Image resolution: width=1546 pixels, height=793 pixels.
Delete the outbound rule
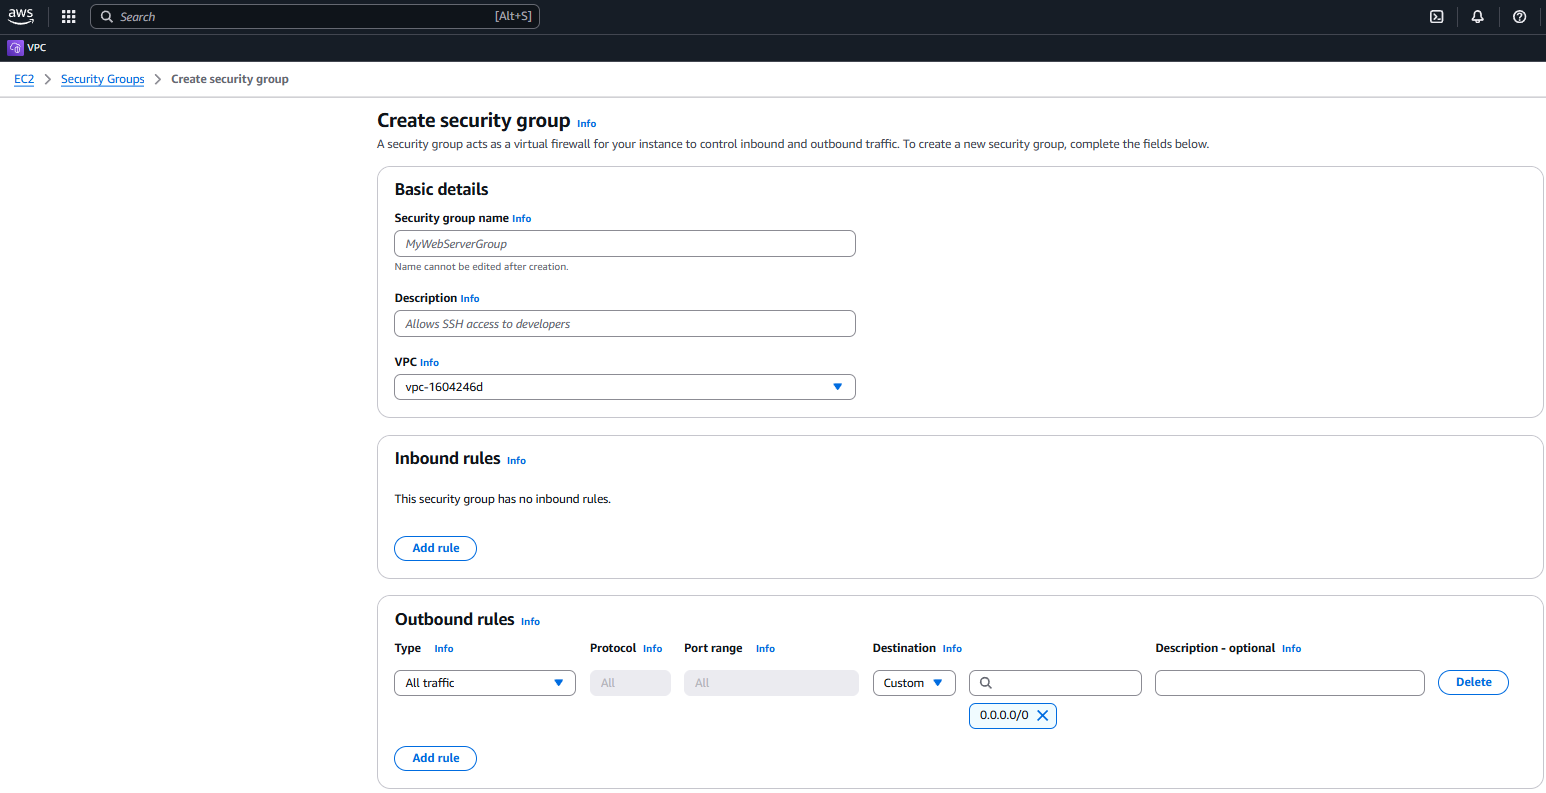click(1472, 682)
